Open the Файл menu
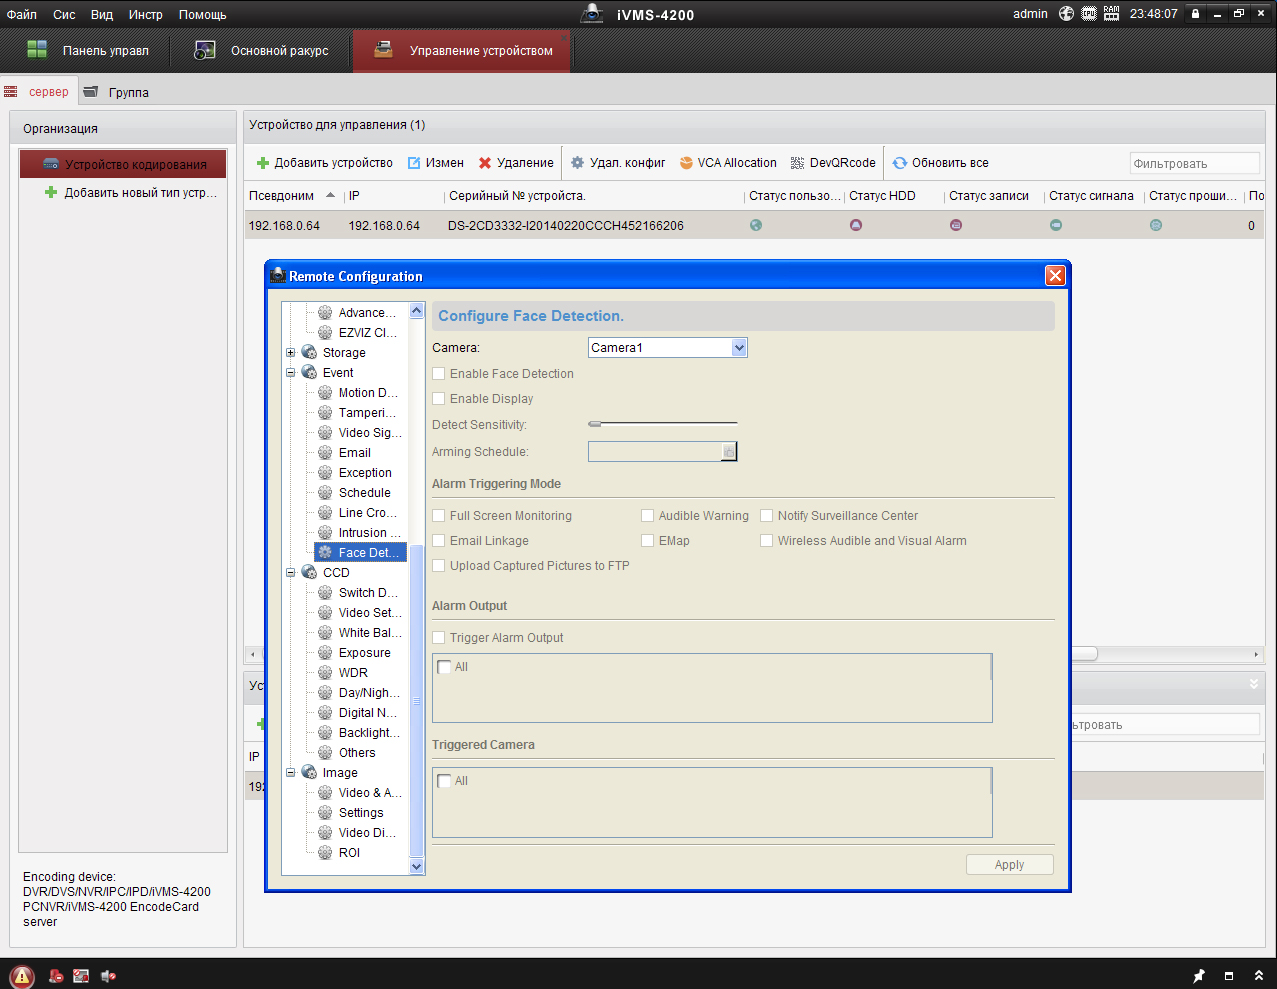 click(x=22, y=15)
